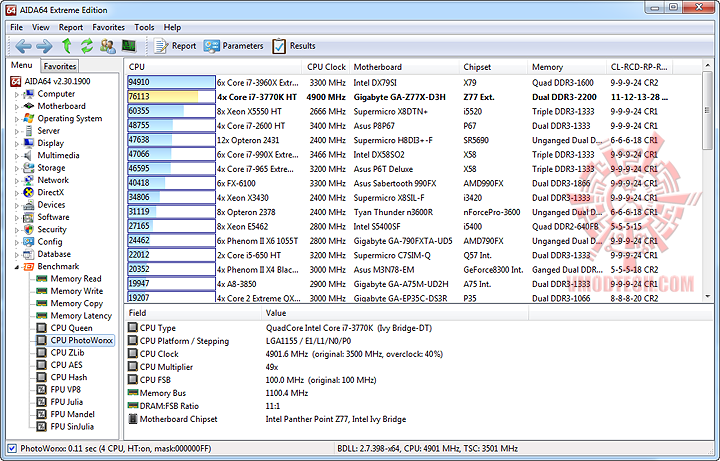Select the Memory Write benchmark icon
Screen dimensions: 720x461
click(42, 291)
